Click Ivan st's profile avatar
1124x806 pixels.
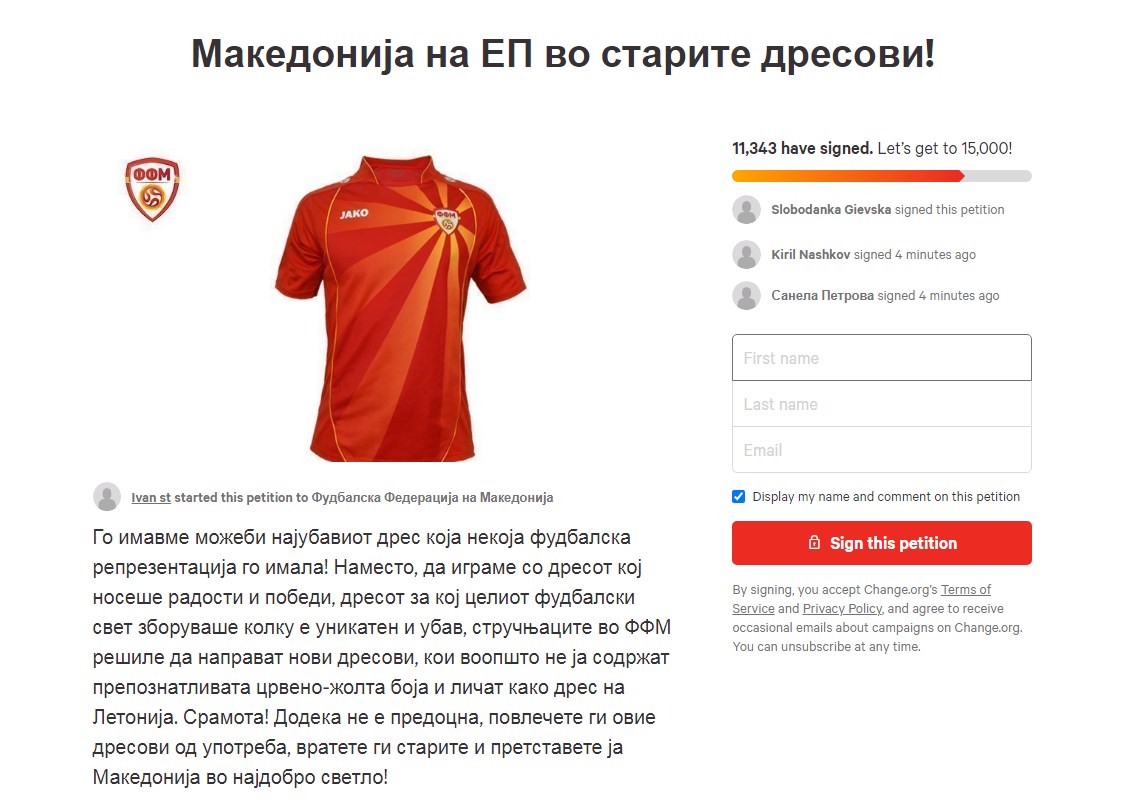coord(107,497)
